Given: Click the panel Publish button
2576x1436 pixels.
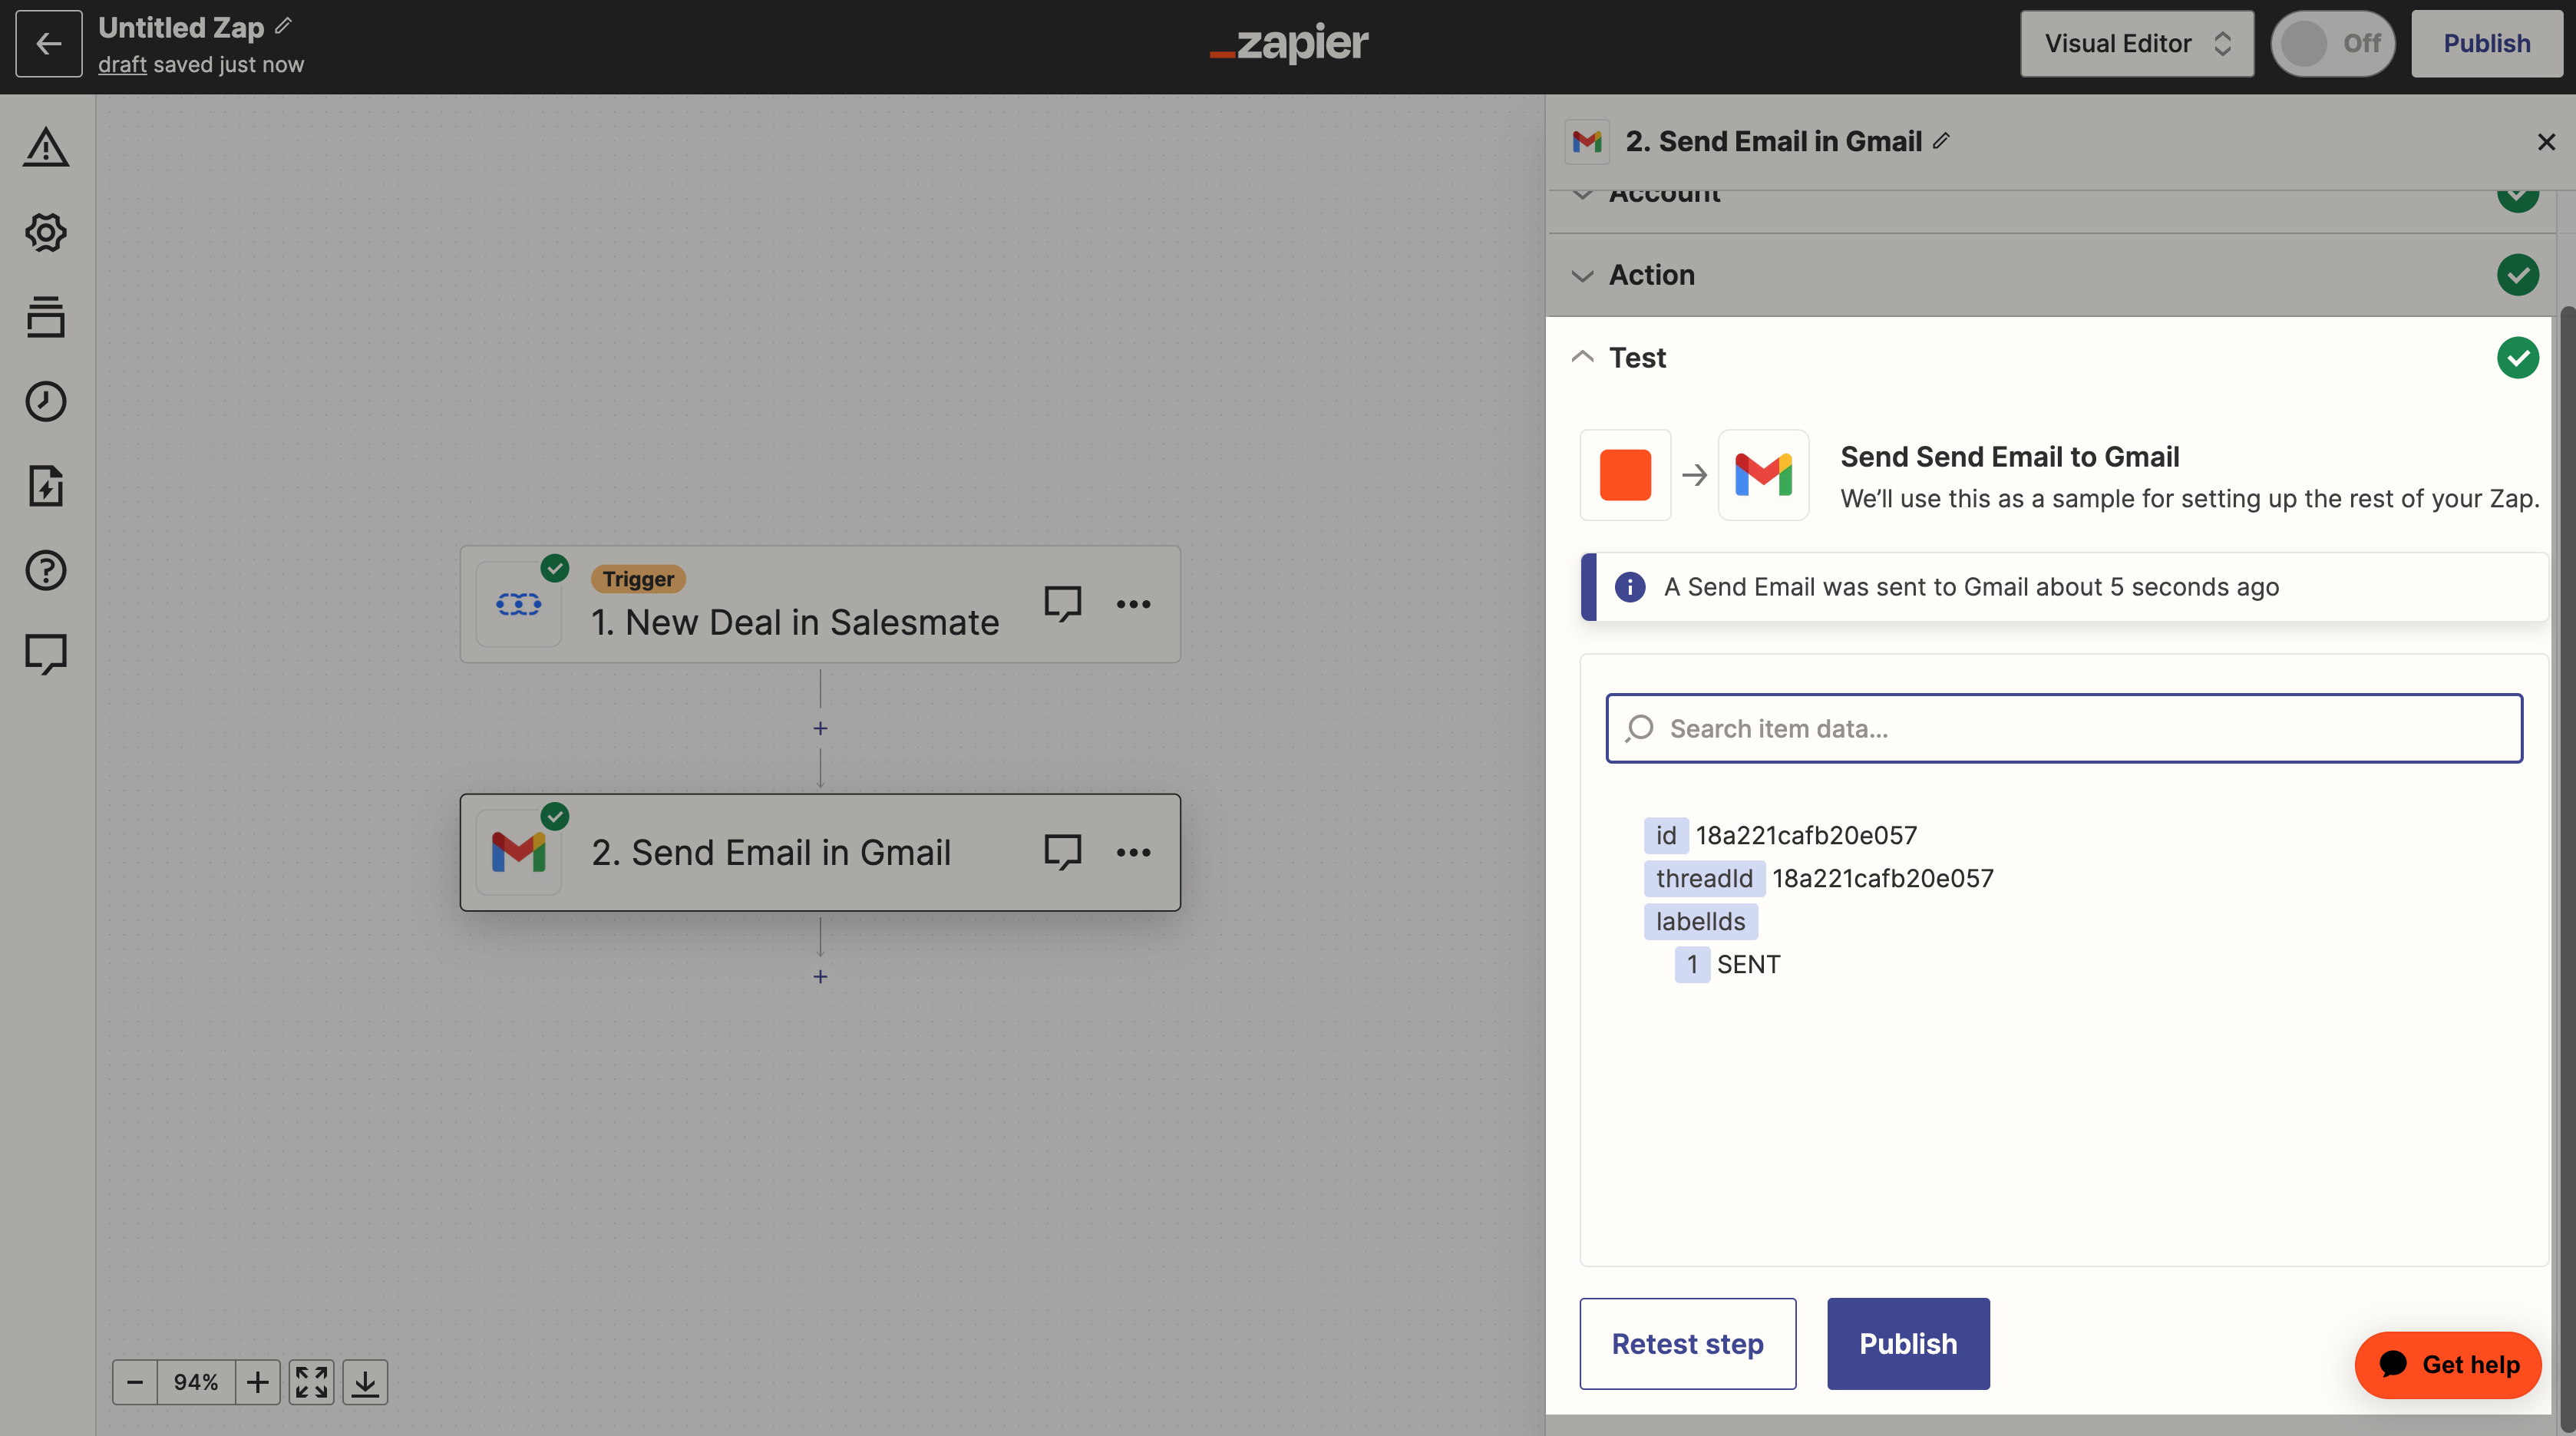Looking at the screenshot, I should tap(1908, 1343).
